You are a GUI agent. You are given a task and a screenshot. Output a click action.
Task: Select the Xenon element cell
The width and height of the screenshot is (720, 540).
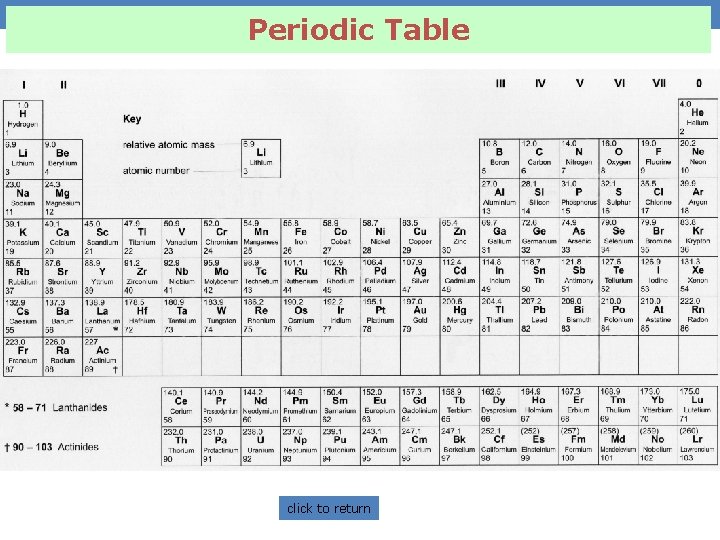tap(698, 276)
